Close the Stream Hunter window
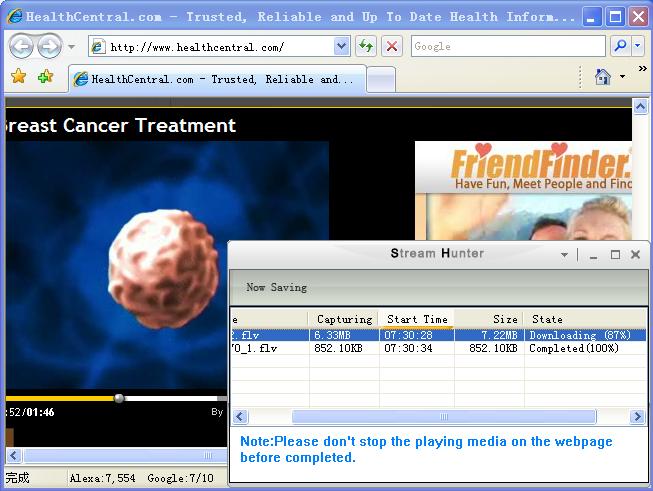 pyautogui.click(x=635, y=254)
